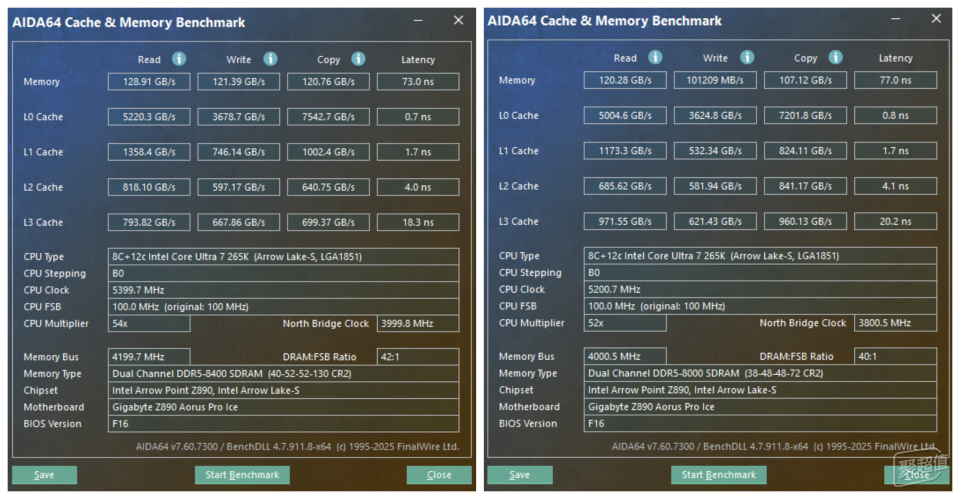960x499 pixels.
Task: Select L3 Cache latency 18.3 ns
Action: tap(418, 223)
